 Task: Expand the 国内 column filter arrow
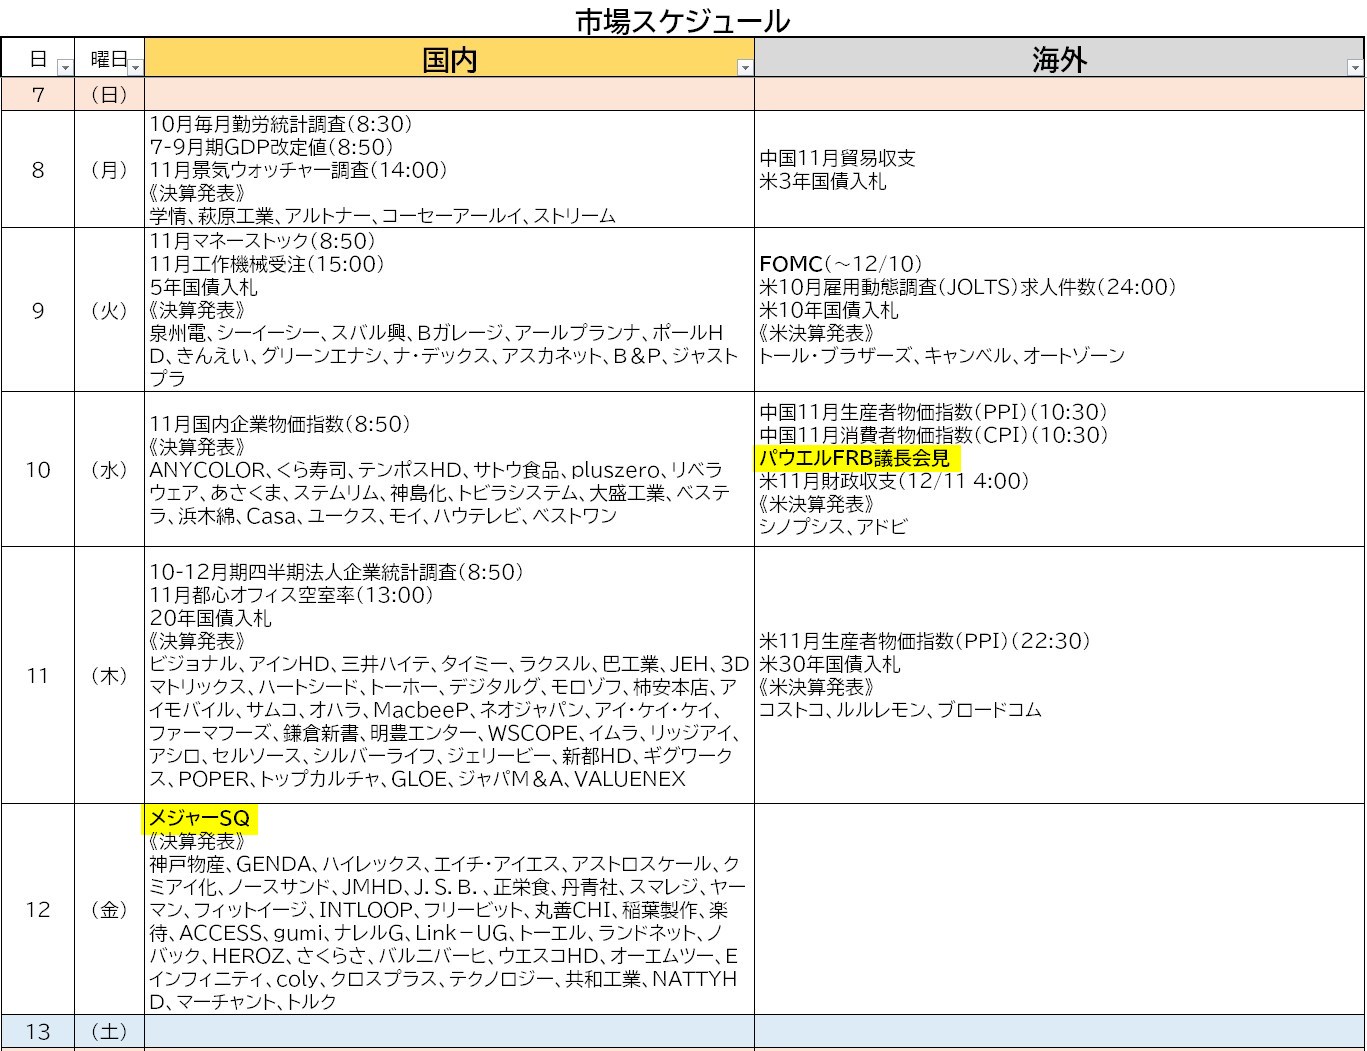tap(744, 68)
